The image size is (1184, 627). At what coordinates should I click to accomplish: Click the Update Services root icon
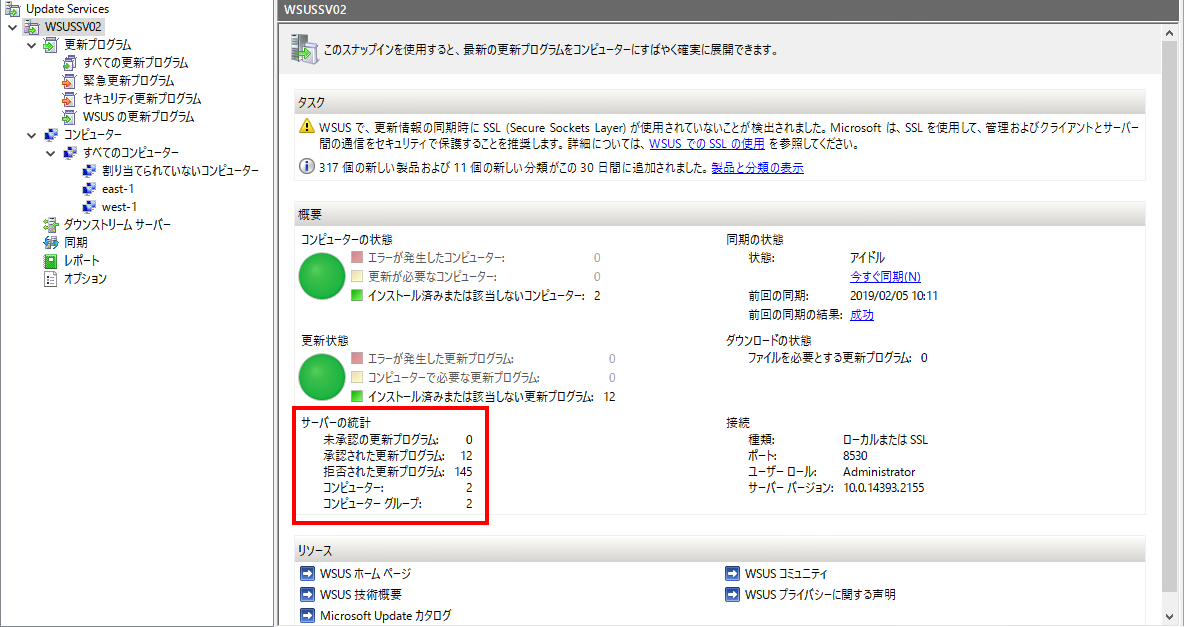[x=15, y=9]
